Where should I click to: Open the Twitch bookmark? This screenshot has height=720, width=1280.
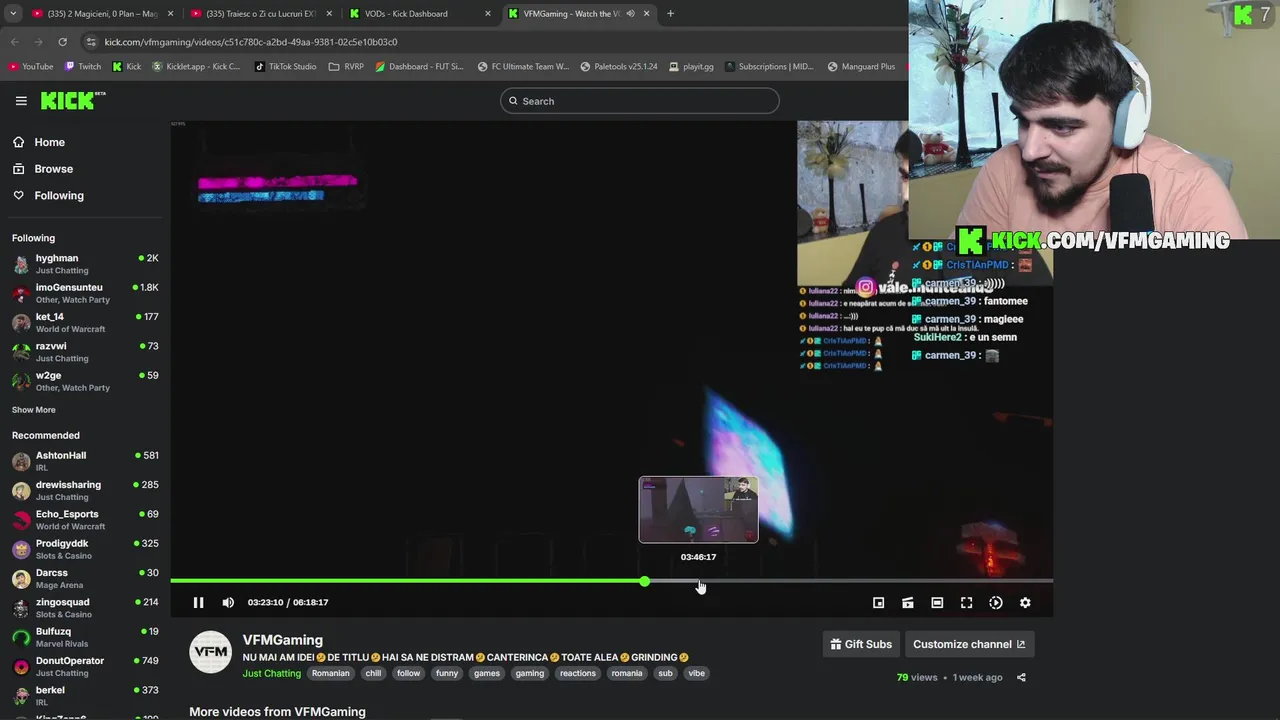(x=83, y=67)
